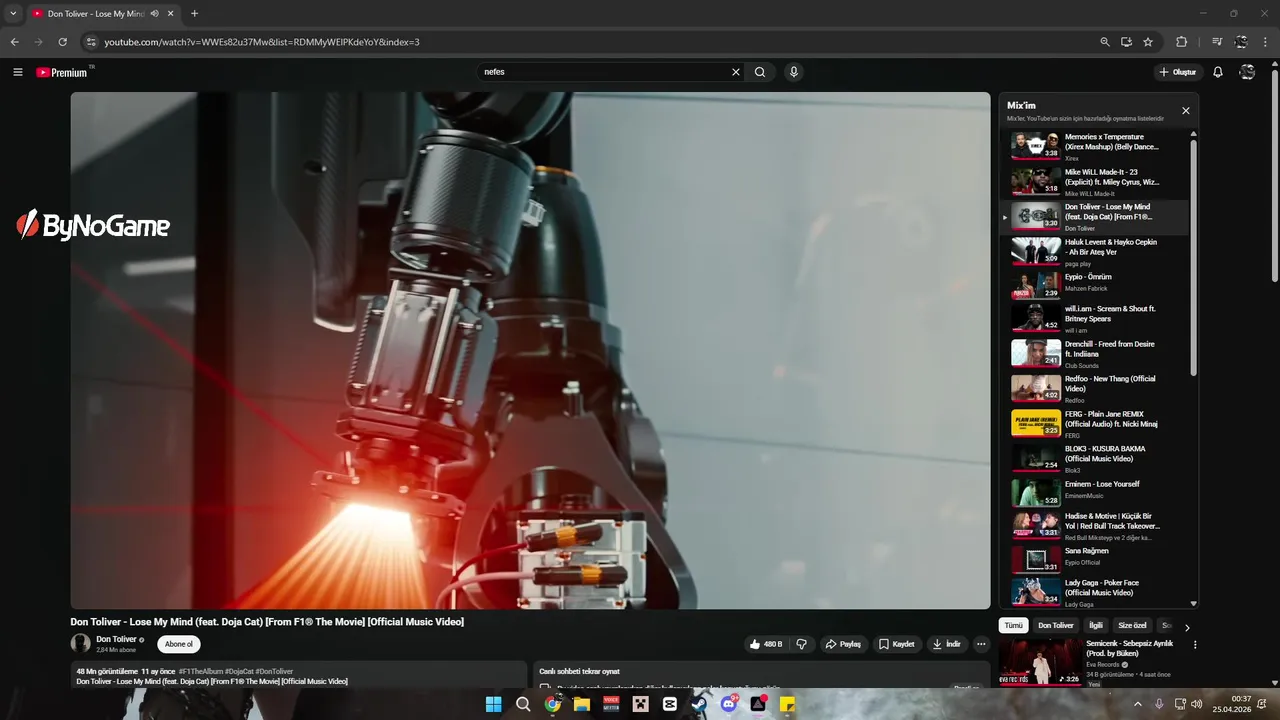Viewport: 1280px width, 720px height.
Task: Play Redfoo - New Thang from the mix
Action: point(1094,388)
